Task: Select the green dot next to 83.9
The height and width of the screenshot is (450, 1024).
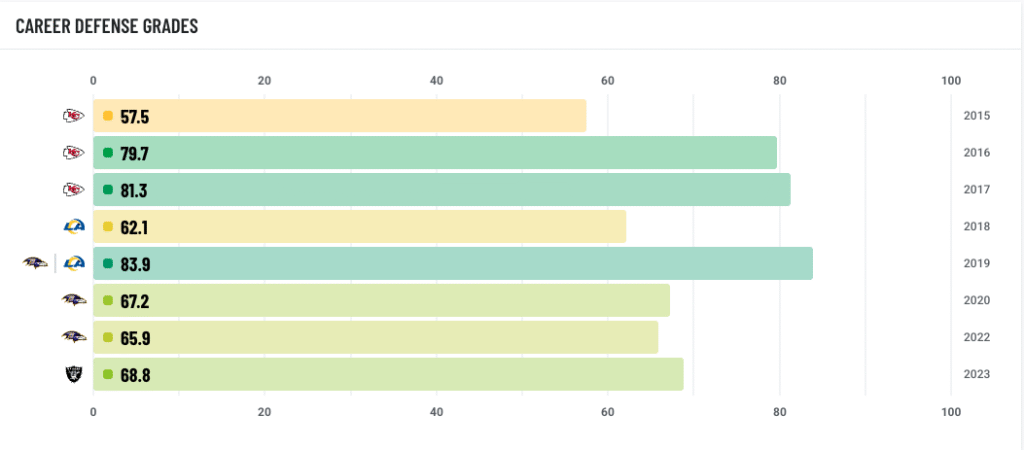Action: coord(108,264)
